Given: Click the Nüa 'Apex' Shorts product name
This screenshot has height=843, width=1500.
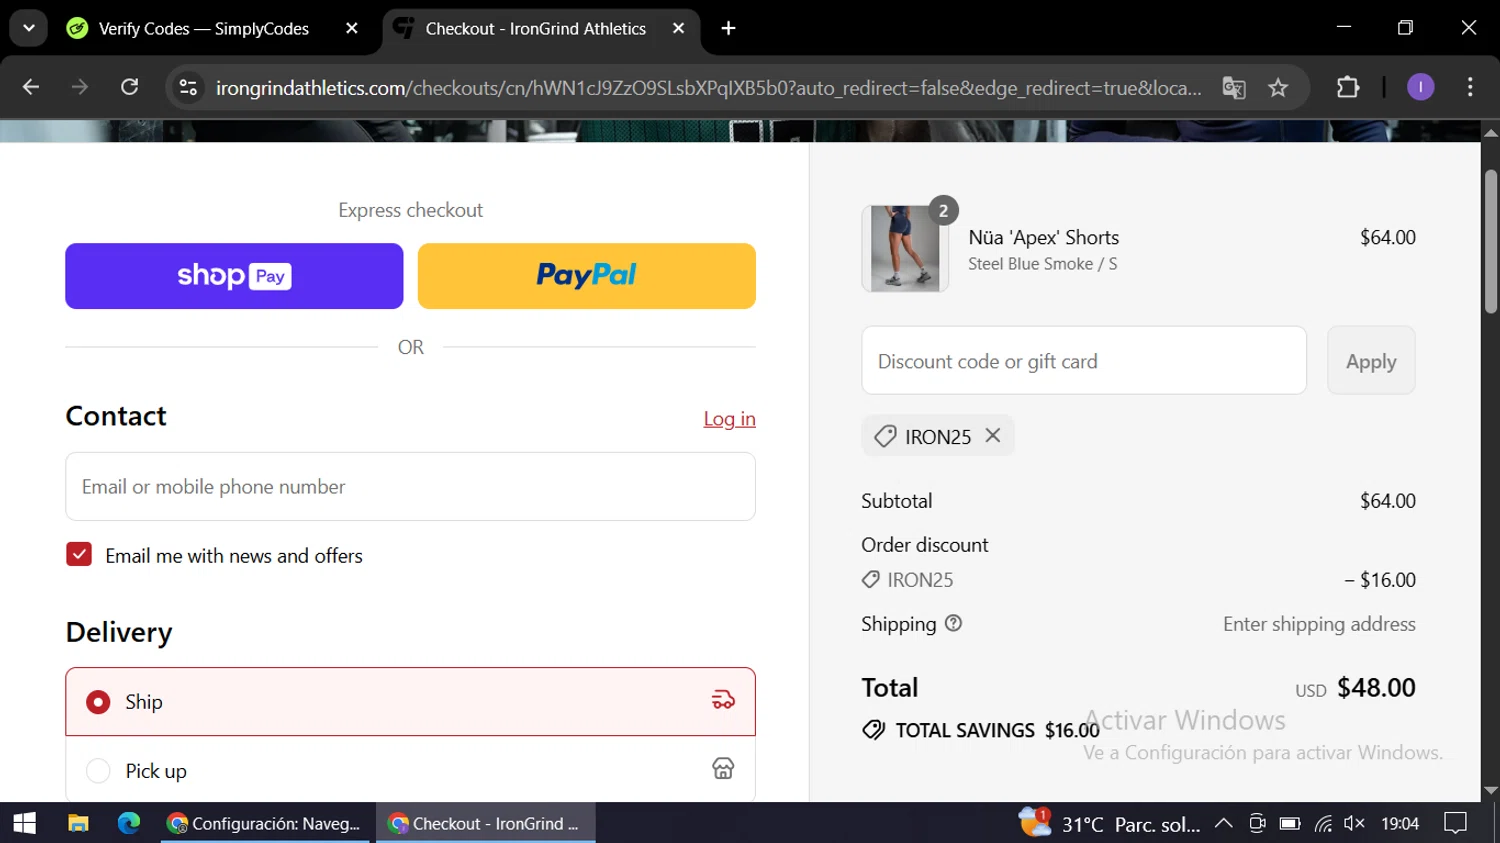Looking at the screenshot, I should [x=1043, y=238].
